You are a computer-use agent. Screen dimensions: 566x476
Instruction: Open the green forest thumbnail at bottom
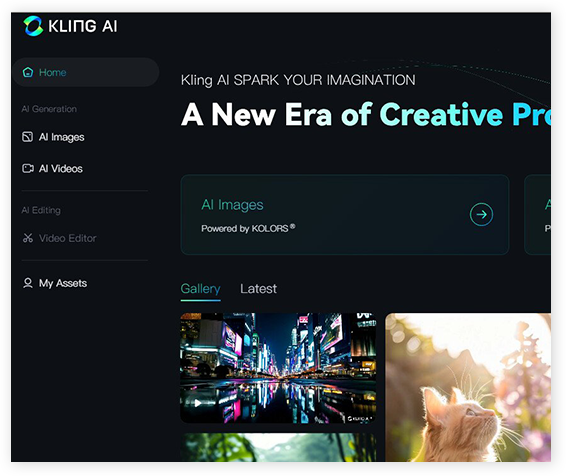tap(278, 447)
